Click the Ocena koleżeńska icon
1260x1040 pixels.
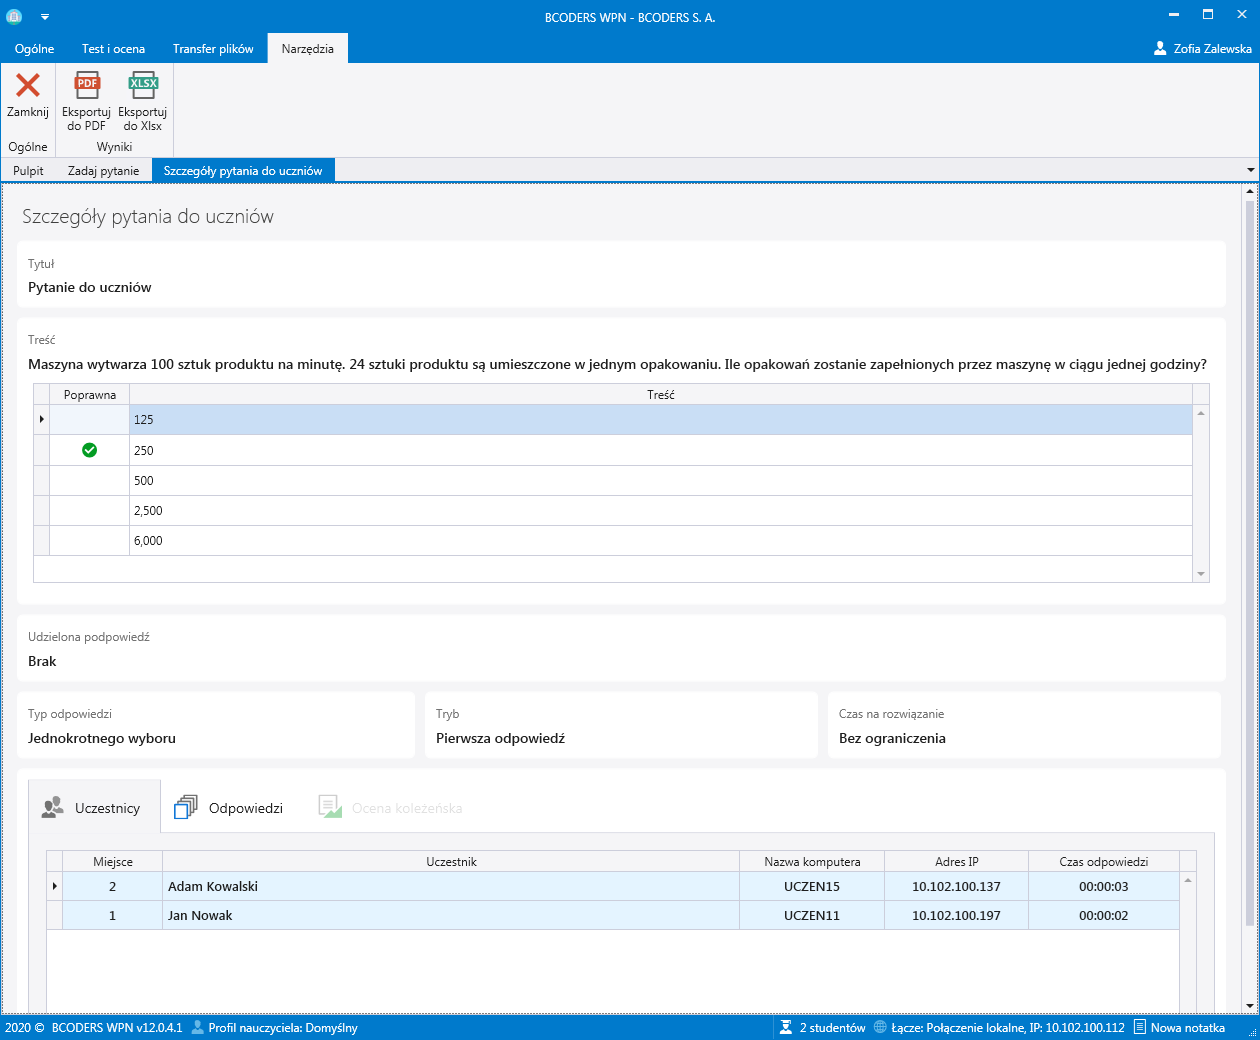coord(330,806)
